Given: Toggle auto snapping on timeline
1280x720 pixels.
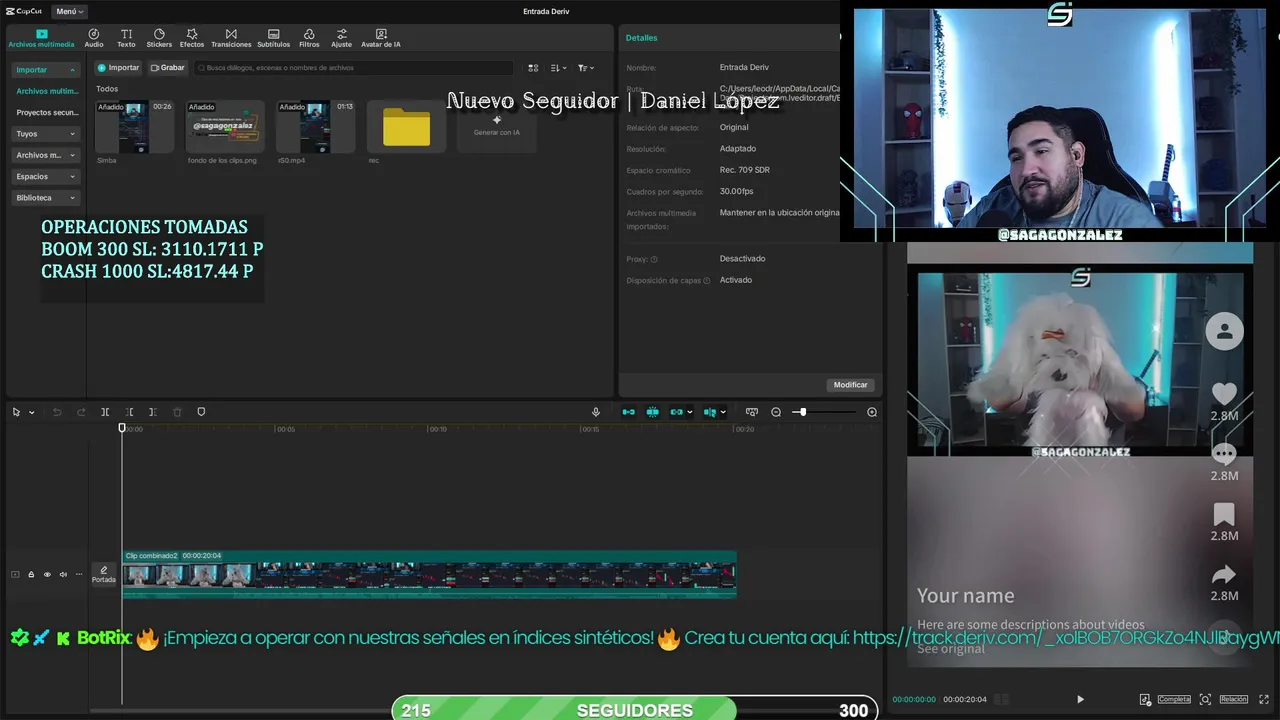Looking at the screenshot, I should pyautogui.click(x=653, y=412).
